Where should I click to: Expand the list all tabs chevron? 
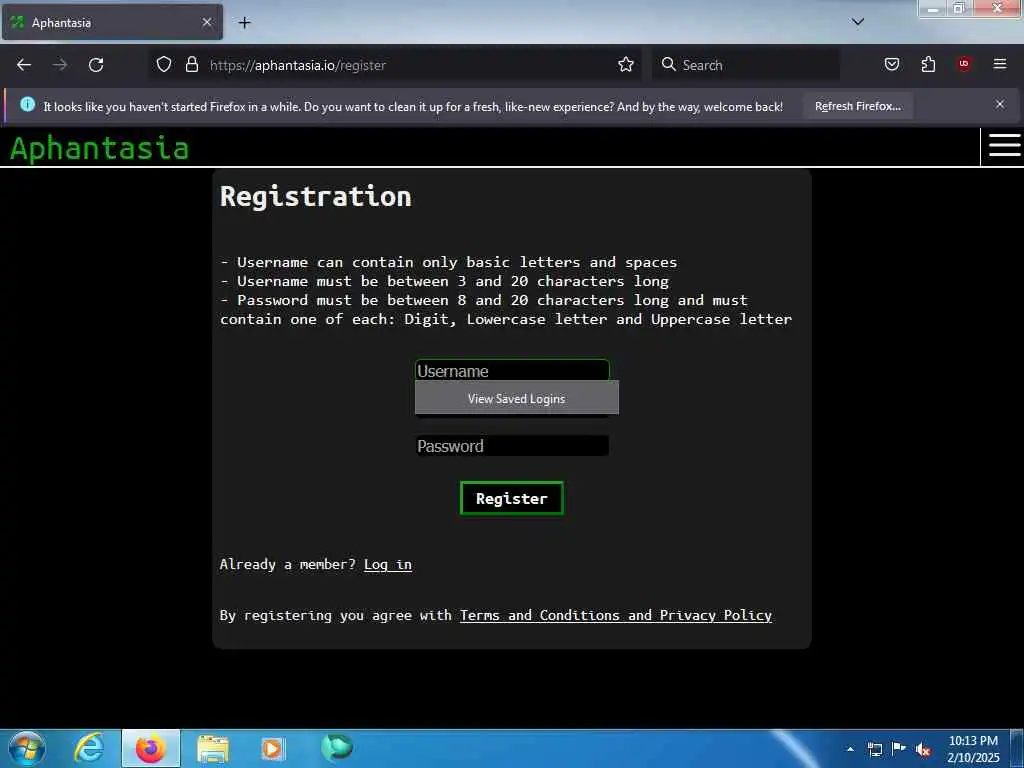click(x=858, y=22)
